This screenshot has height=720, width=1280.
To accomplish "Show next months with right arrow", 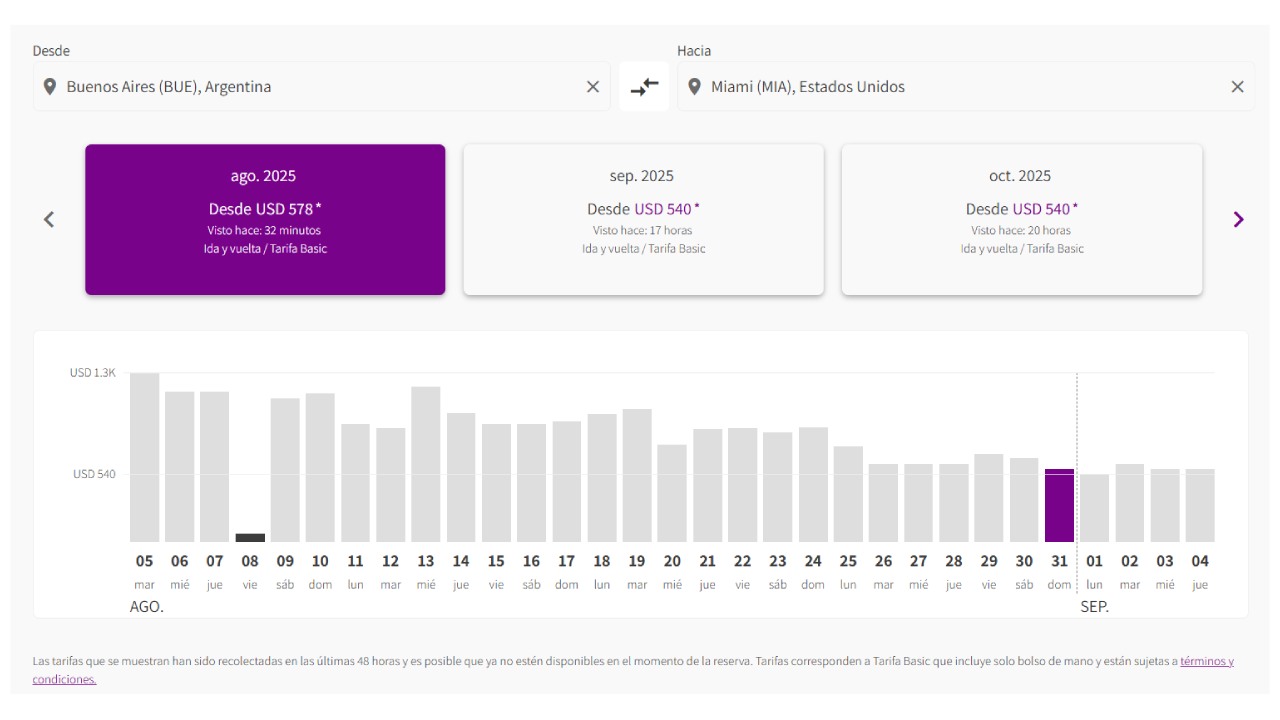I will [x=1238, y=219].
